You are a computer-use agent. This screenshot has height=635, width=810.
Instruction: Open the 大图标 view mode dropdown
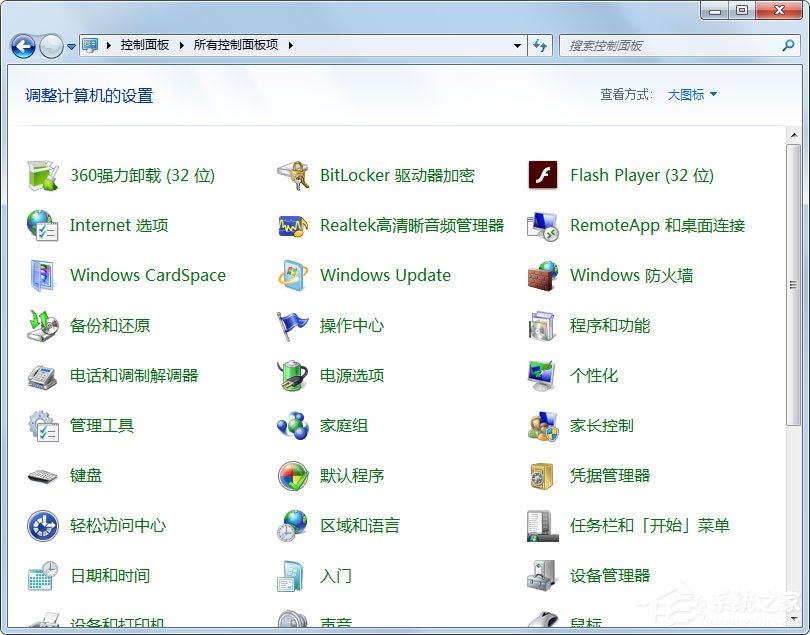tap(690, 93)
